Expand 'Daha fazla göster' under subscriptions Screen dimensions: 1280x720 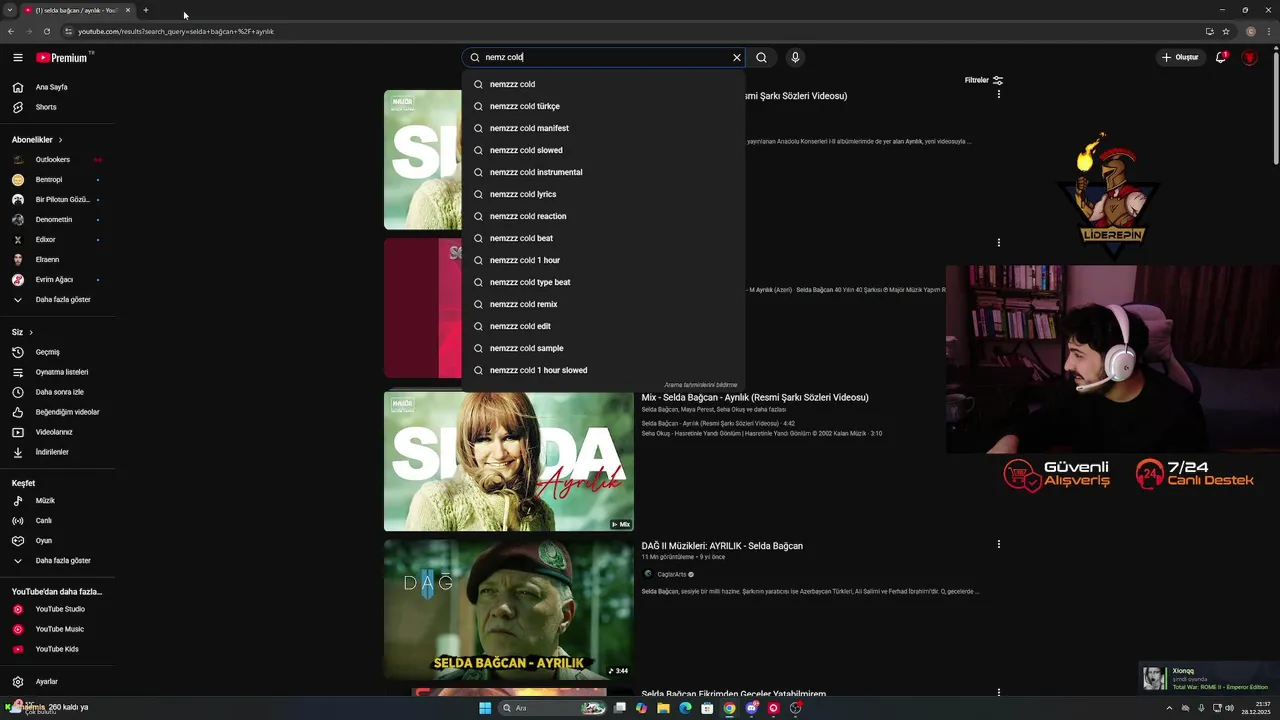point(57,300)
